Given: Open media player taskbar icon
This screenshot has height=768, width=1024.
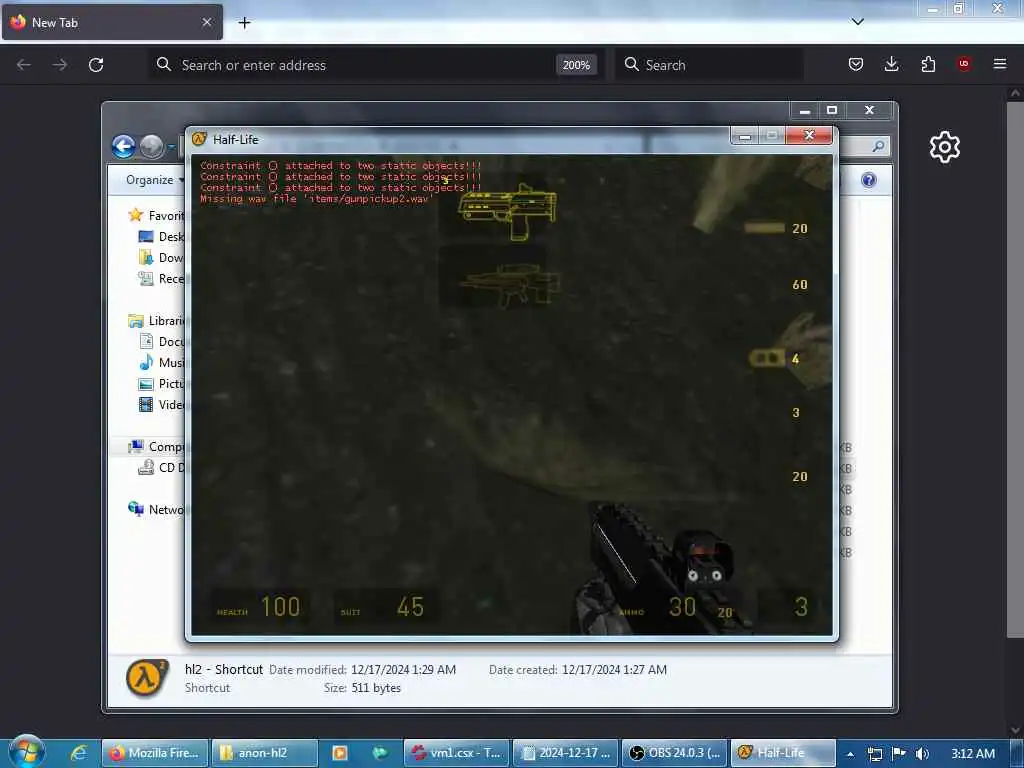Looking at the screenshot, I should [x=340, y=753].
